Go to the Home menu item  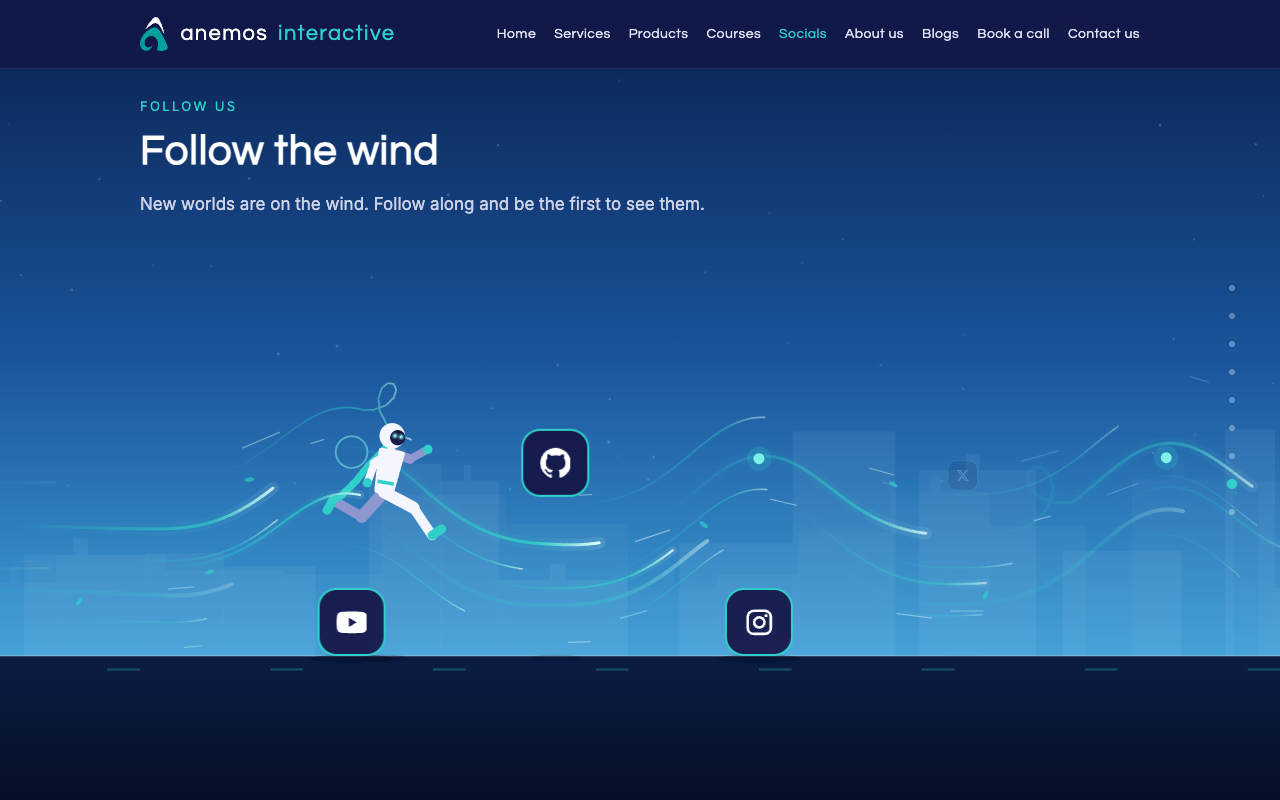tap(516, 34)
